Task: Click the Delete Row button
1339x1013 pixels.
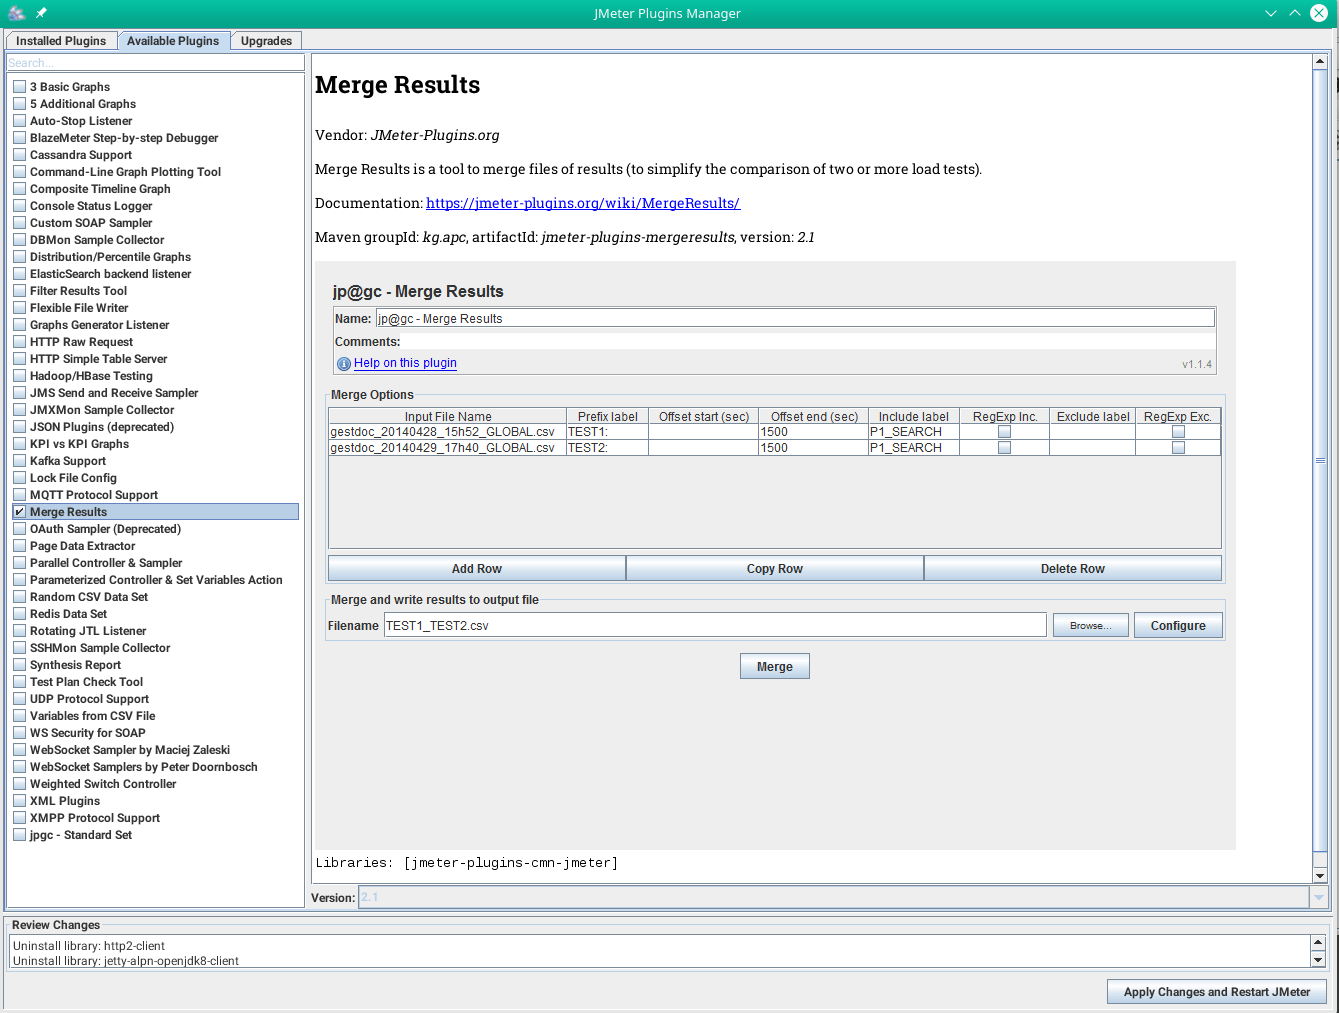Action: coord(1073,569)
